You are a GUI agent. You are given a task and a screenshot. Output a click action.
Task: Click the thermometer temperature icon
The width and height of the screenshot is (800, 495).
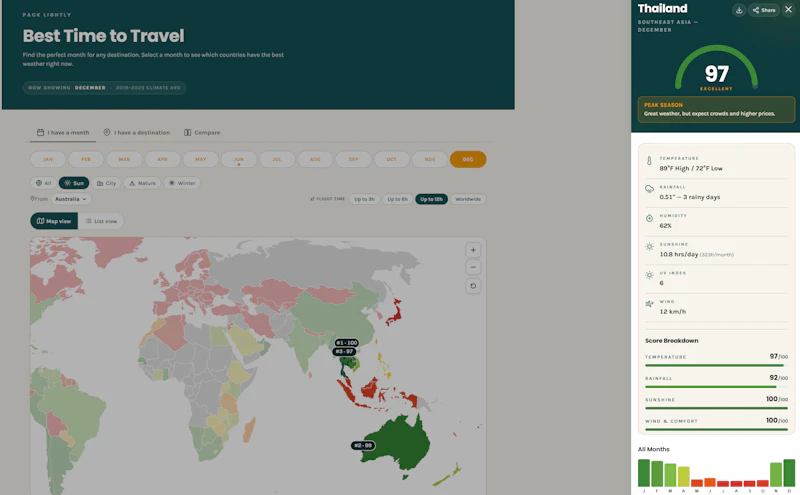pos(649,161)
